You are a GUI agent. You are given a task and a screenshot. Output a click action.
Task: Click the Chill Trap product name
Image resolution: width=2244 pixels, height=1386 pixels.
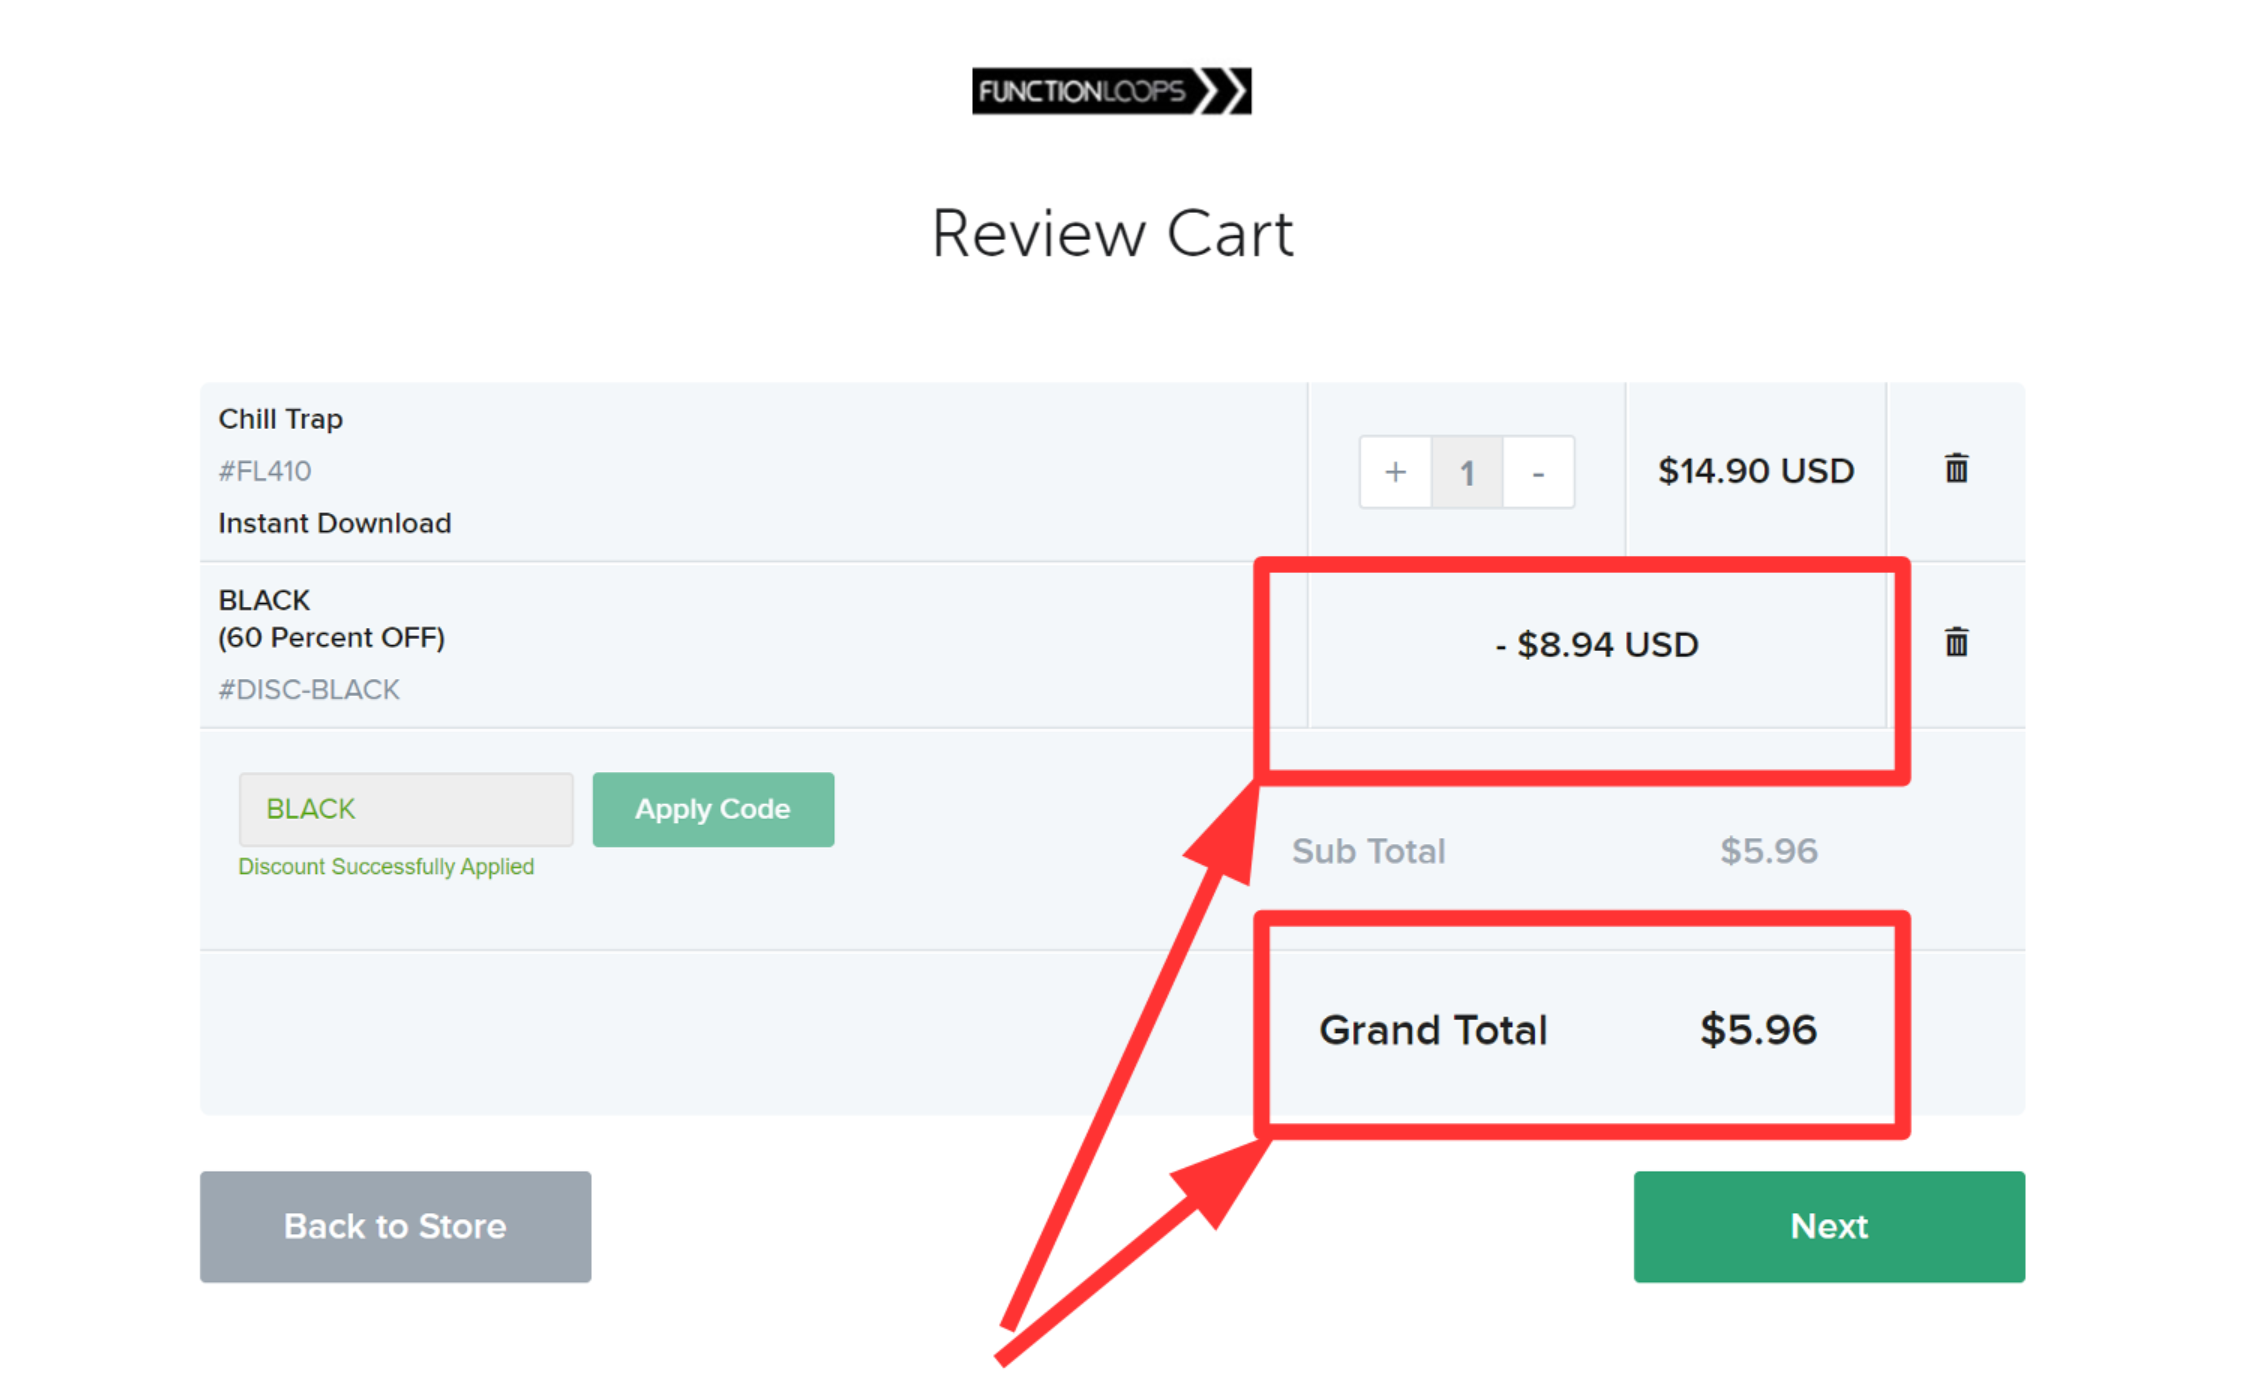pos(280,419)
